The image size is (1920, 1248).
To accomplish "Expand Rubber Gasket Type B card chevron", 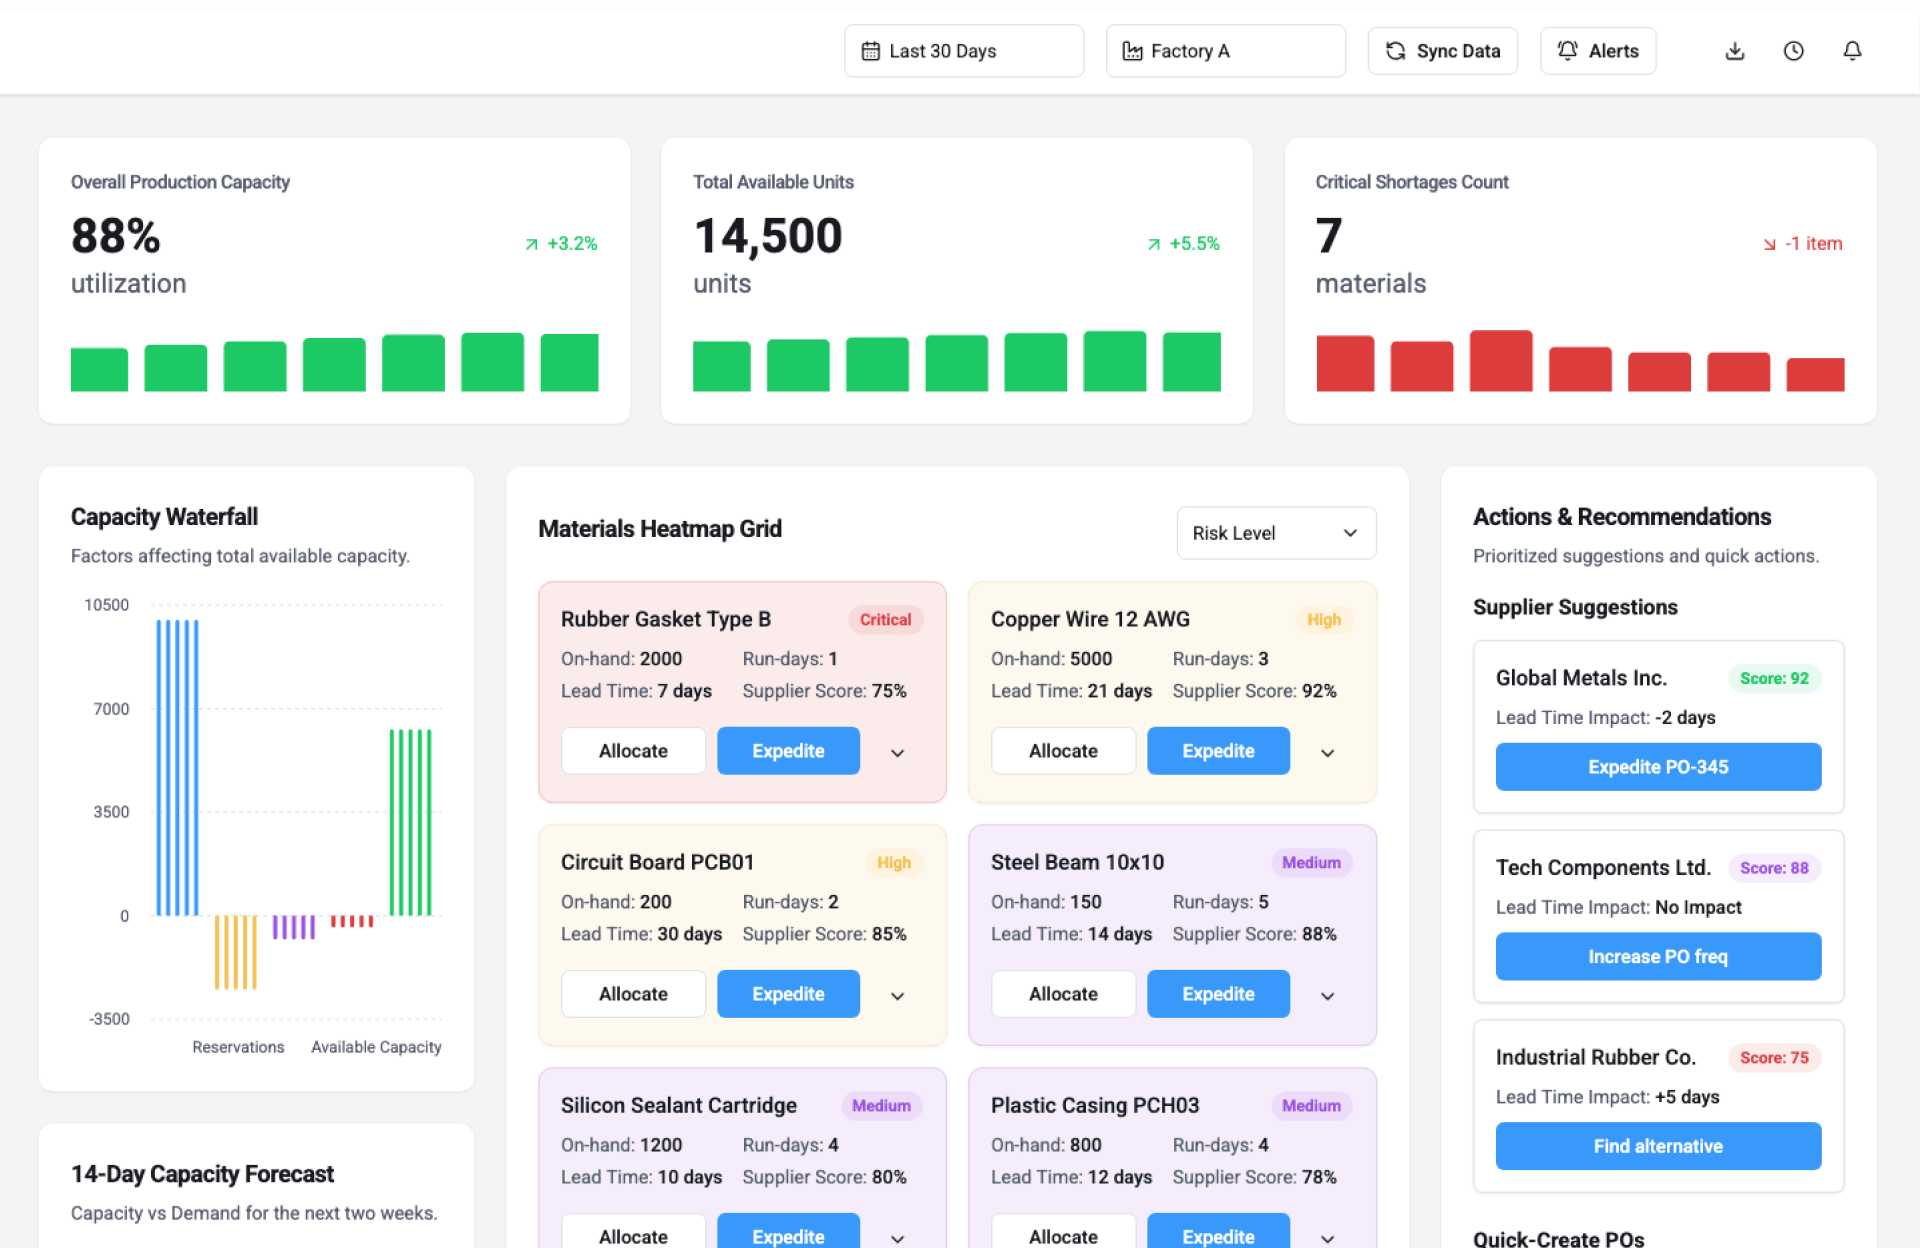I will [x=897, y=753].
